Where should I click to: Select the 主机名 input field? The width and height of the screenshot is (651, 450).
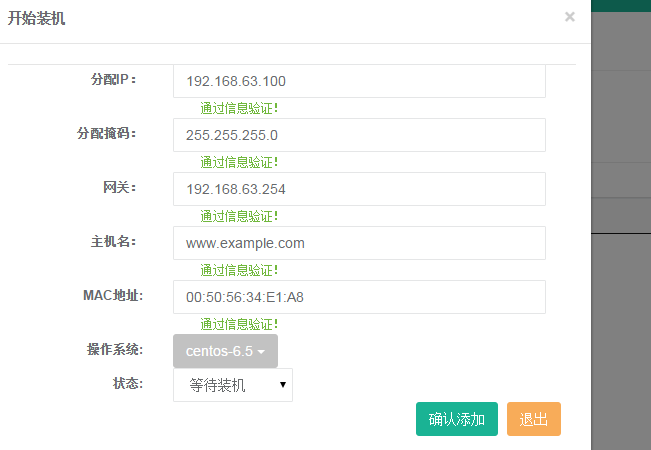coord(359,243)
